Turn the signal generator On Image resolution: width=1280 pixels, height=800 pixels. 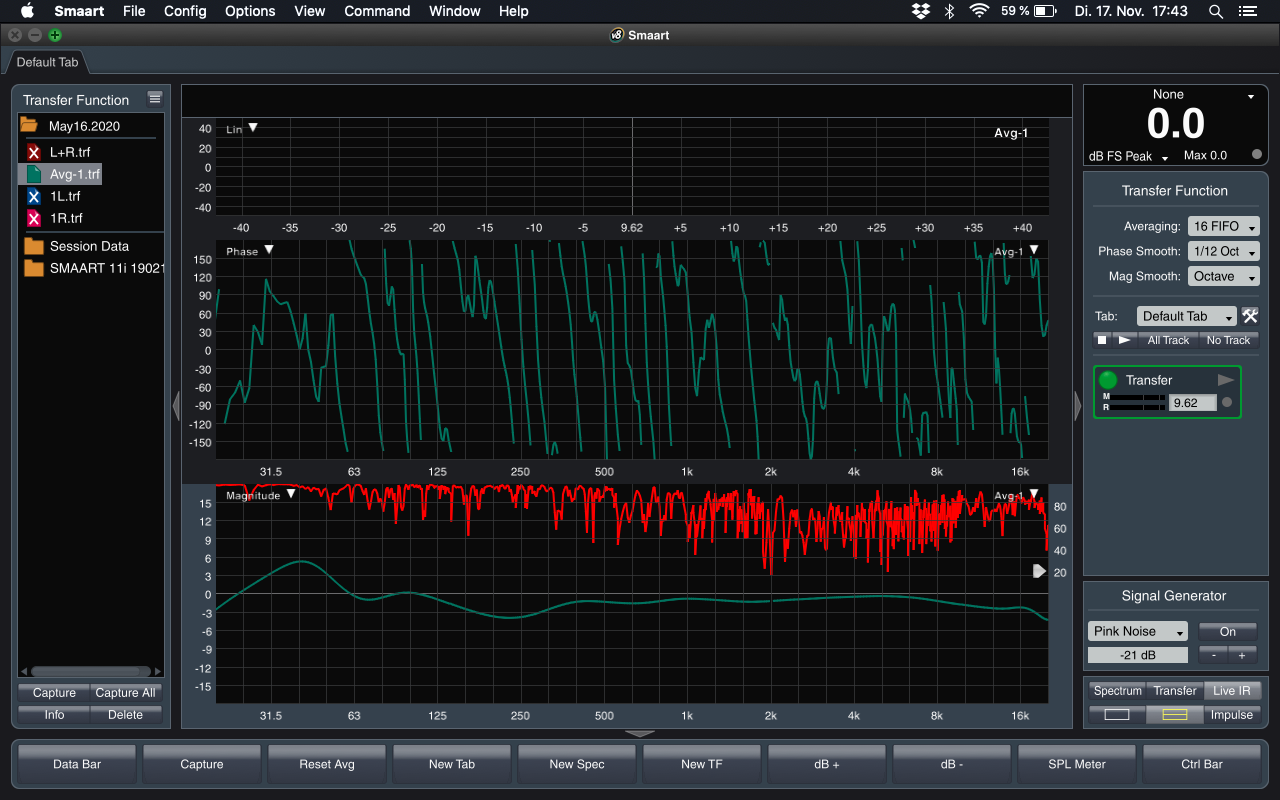(1227, 632)
